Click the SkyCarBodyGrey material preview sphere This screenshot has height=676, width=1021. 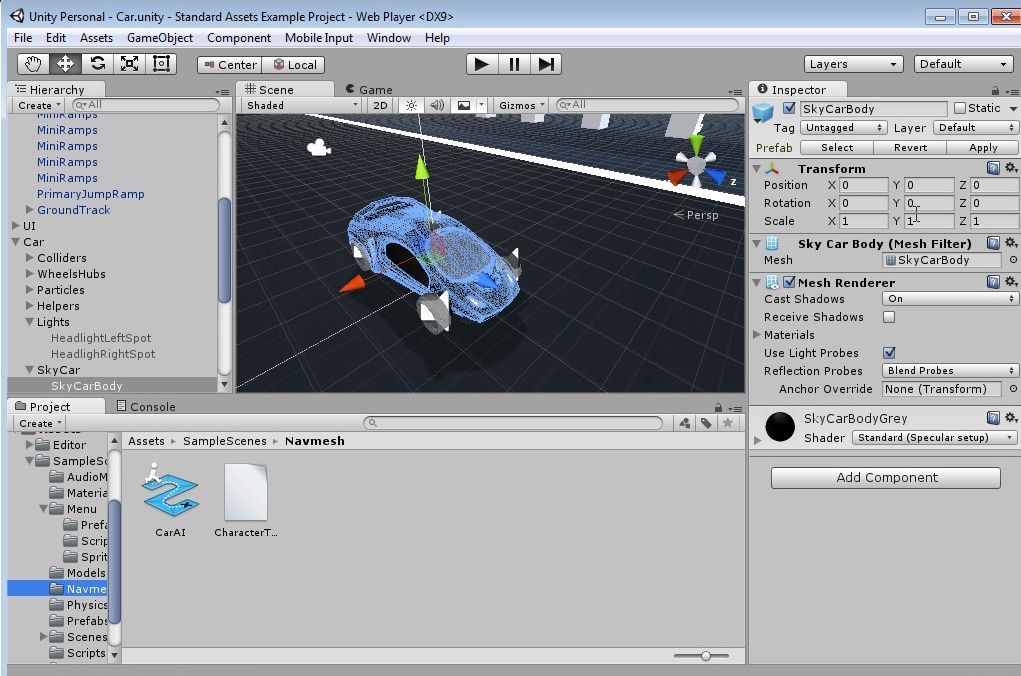780,427
